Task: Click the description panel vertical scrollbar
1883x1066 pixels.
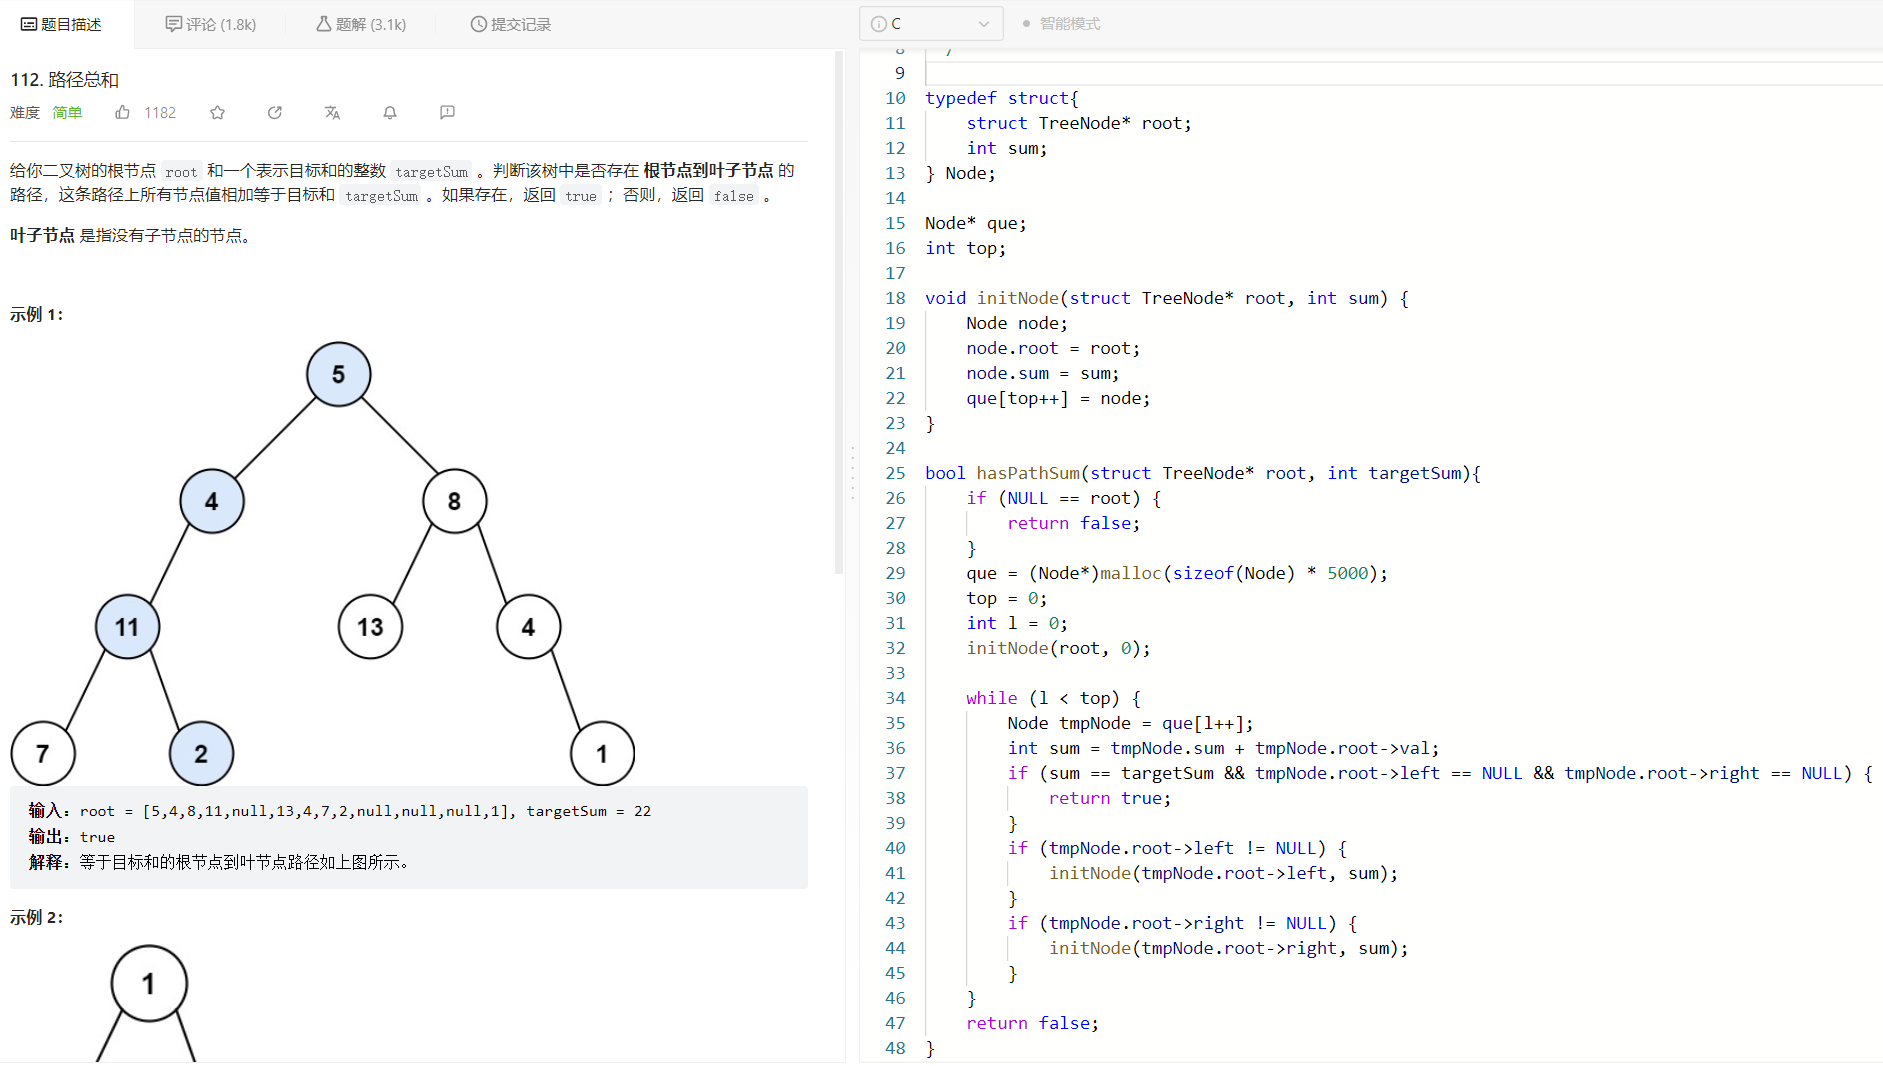Action: pos(839,312)
